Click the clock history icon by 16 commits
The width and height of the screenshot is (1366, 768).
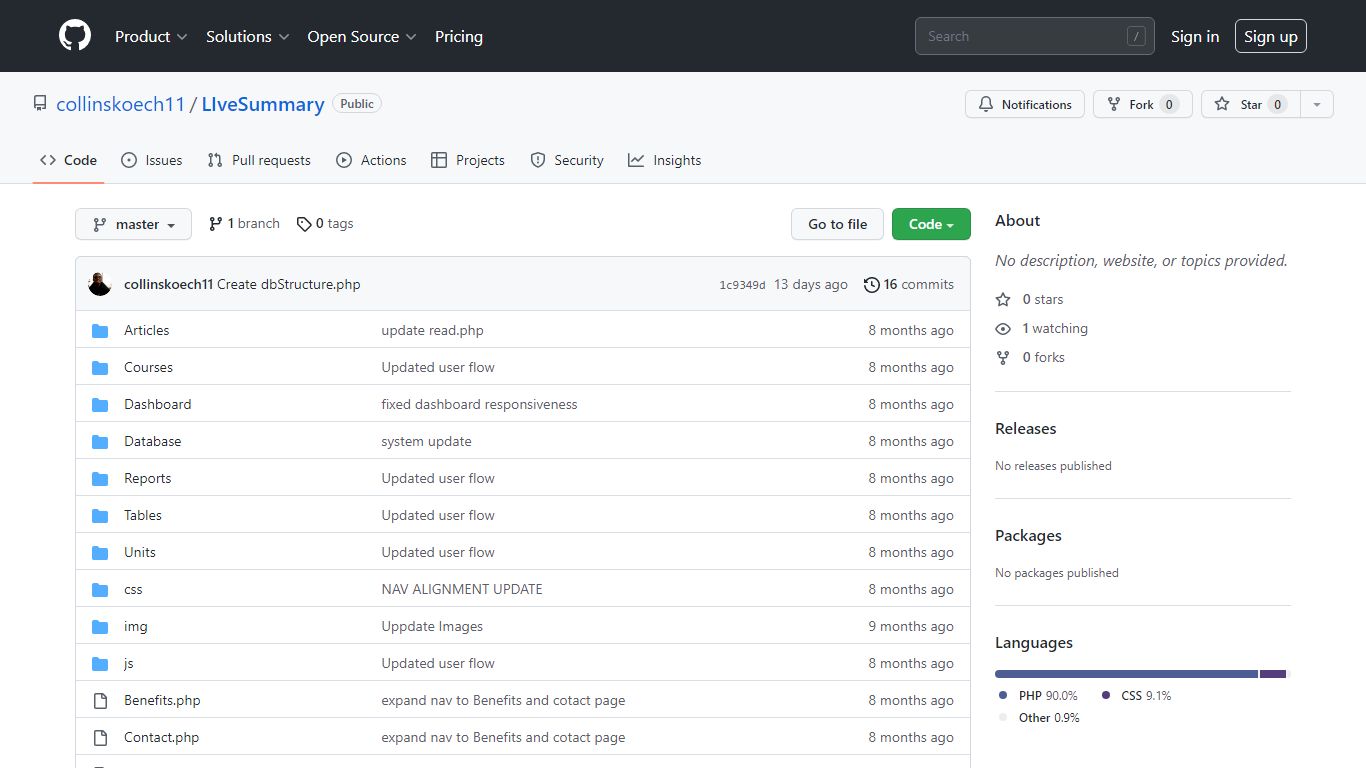coord(872,284)
